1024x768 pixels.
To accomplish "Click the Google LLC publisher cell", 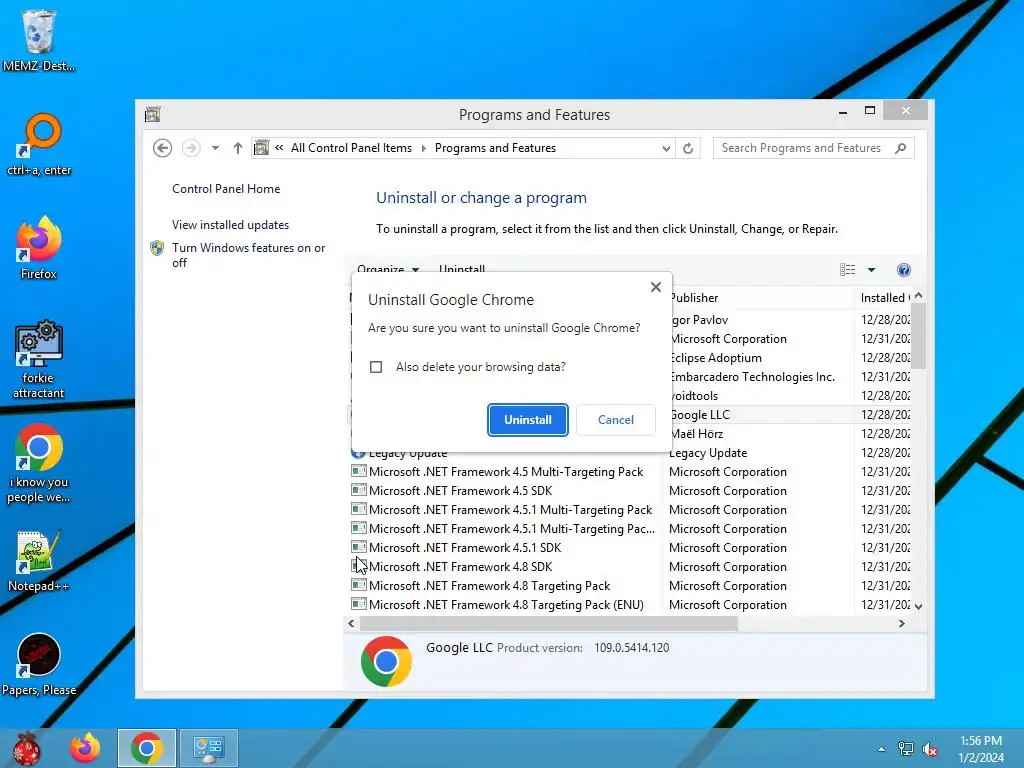I will (701, 415).
